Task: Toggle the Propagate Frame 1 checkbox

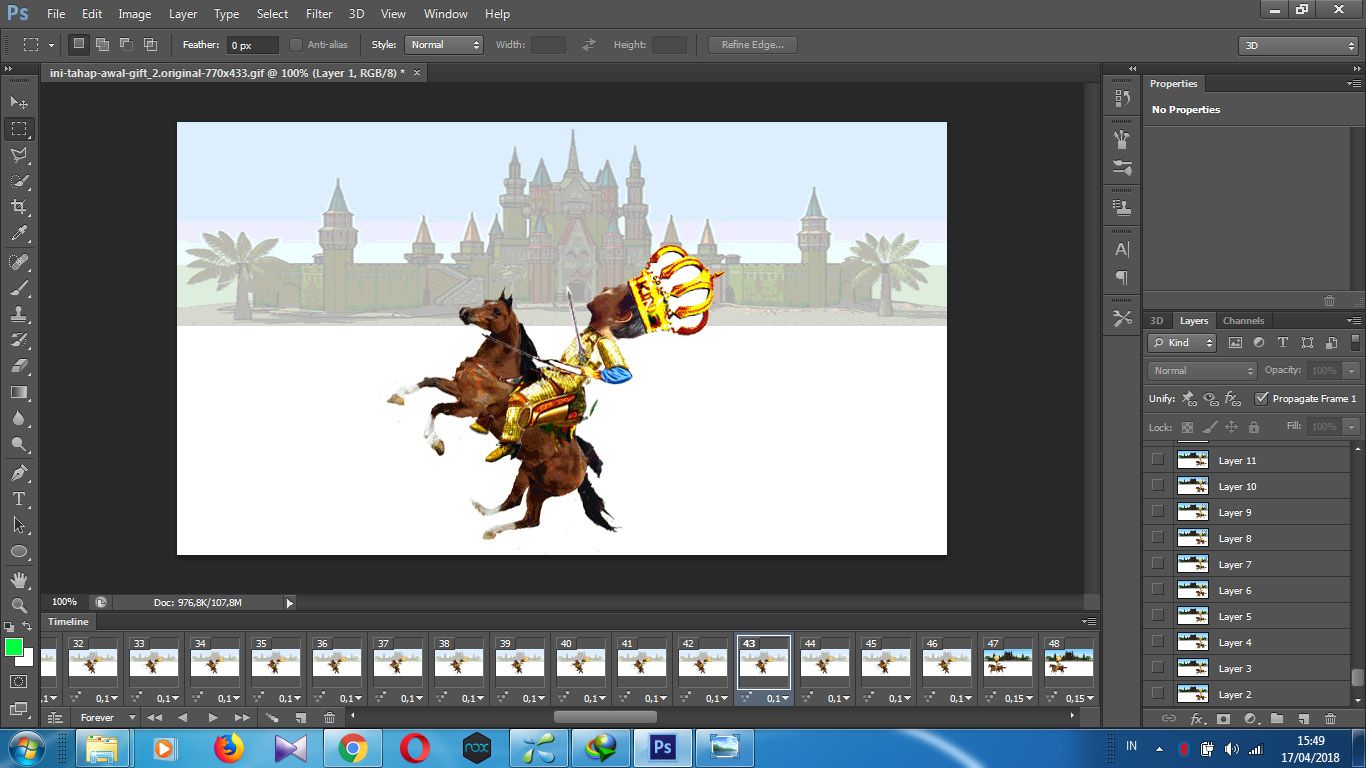Action: pyautogui.click(x=1262, y=398)
